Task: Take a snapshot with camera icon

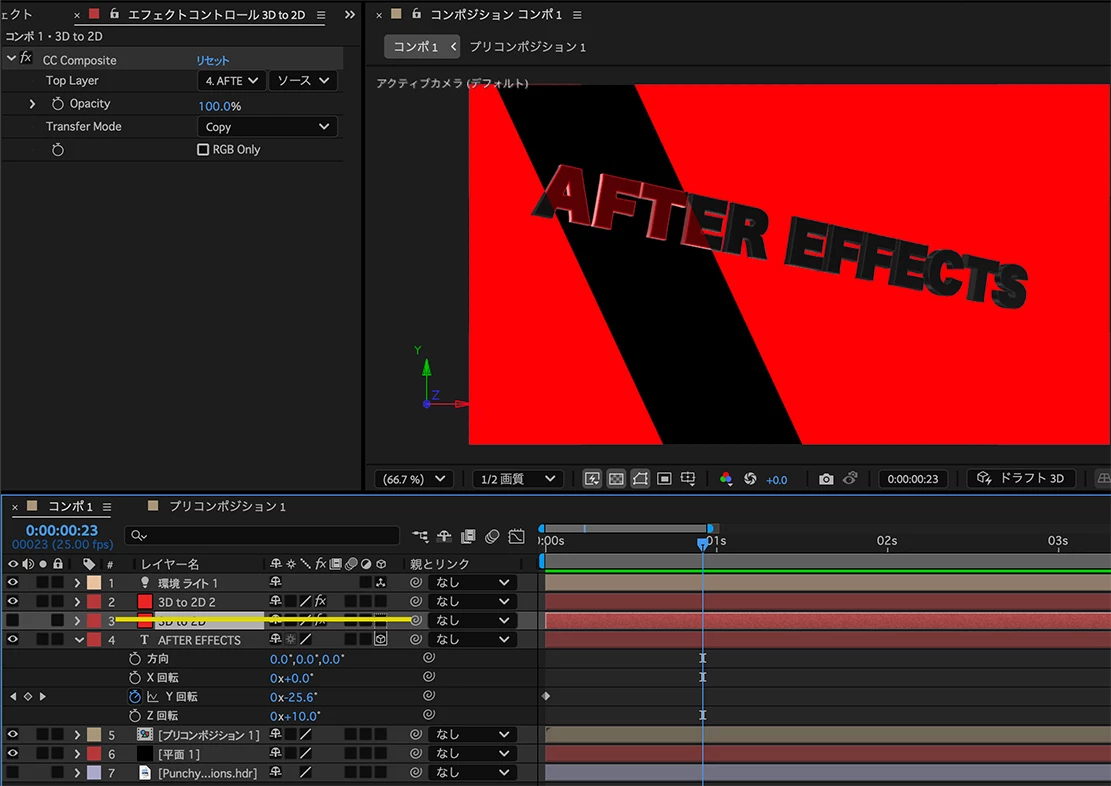Action: pos(826,479)
